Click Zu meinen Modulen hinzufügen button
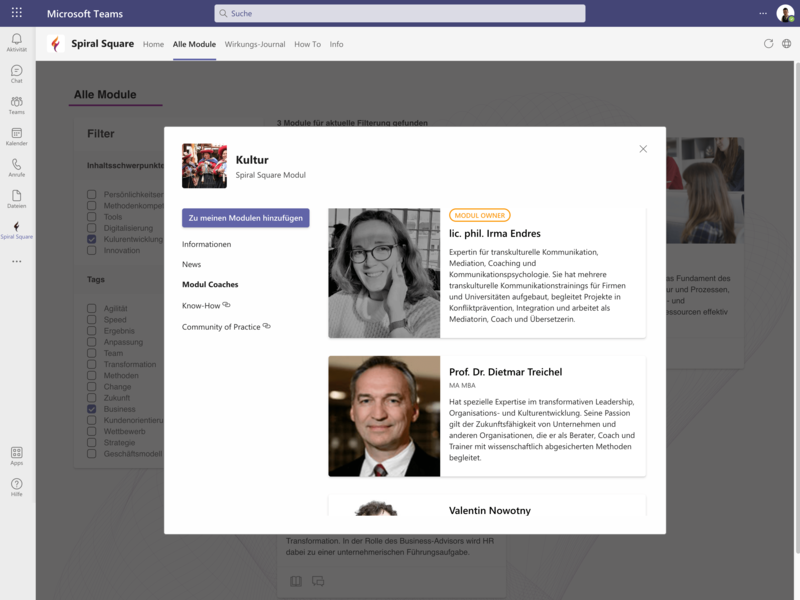Image resolution: width=800 pixels, height=600 pixels. tap(245, 218)
